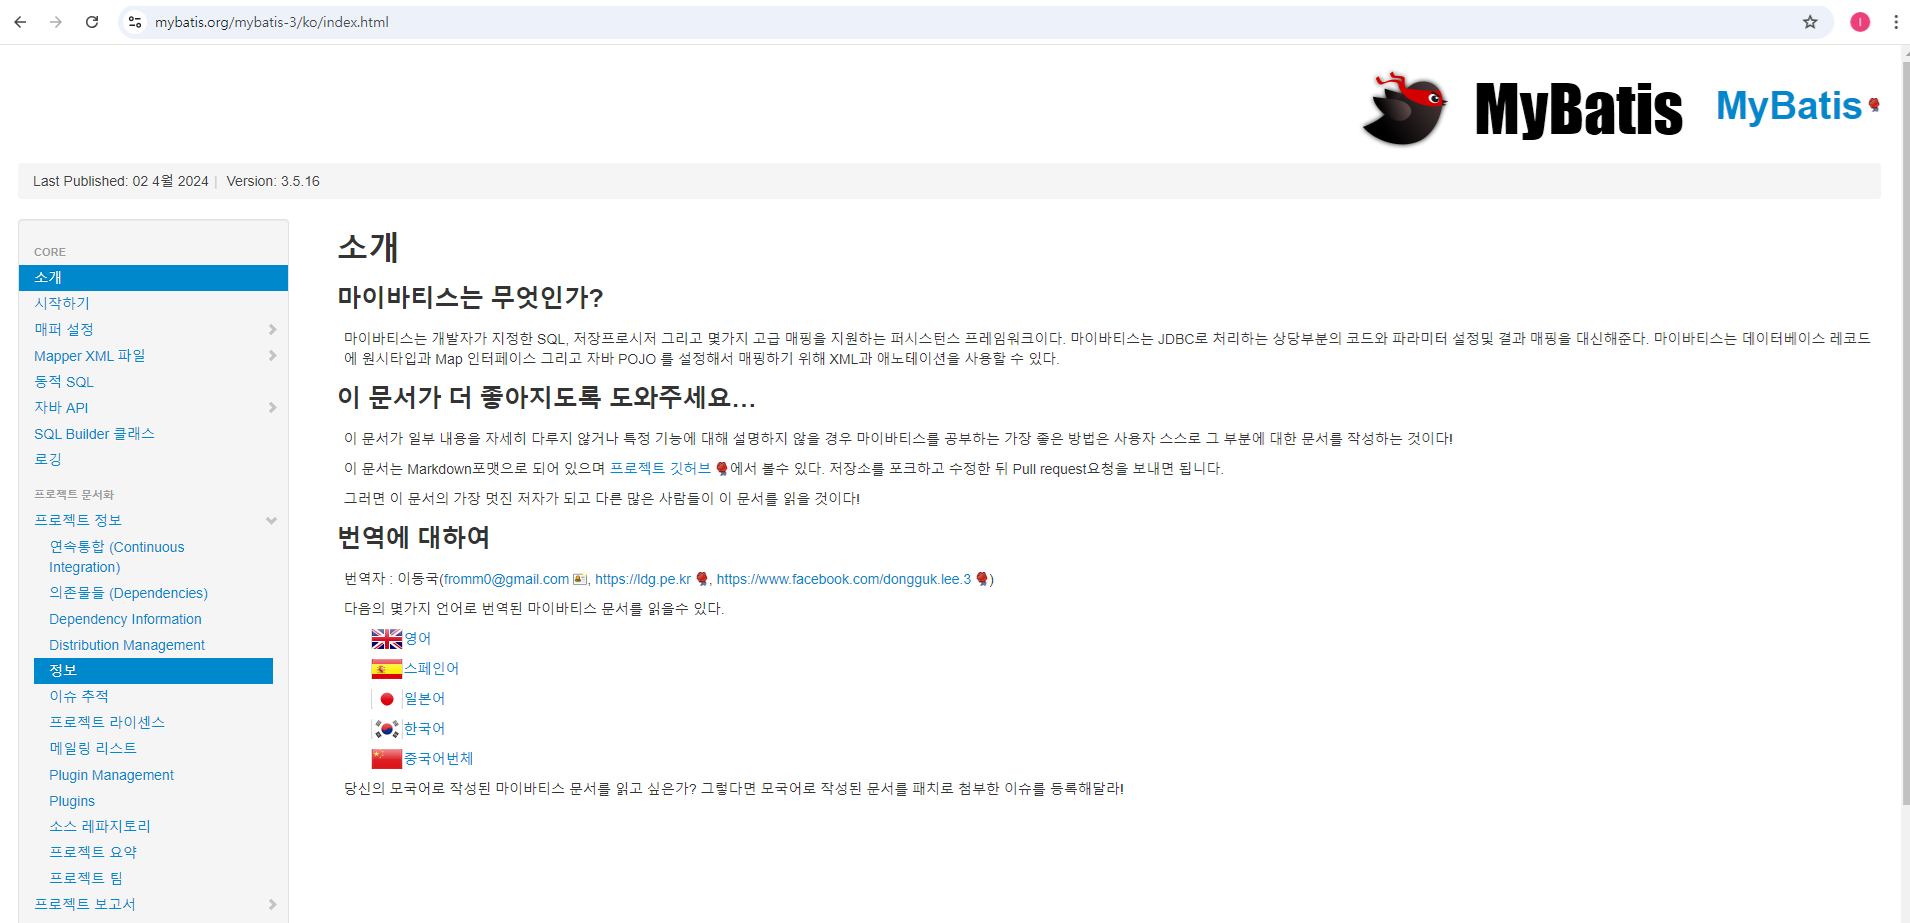This screenshot has width=1910, height=923.
Task: Collapse 프로젝트 정보 section chevron
Action: tap(271, 520)
